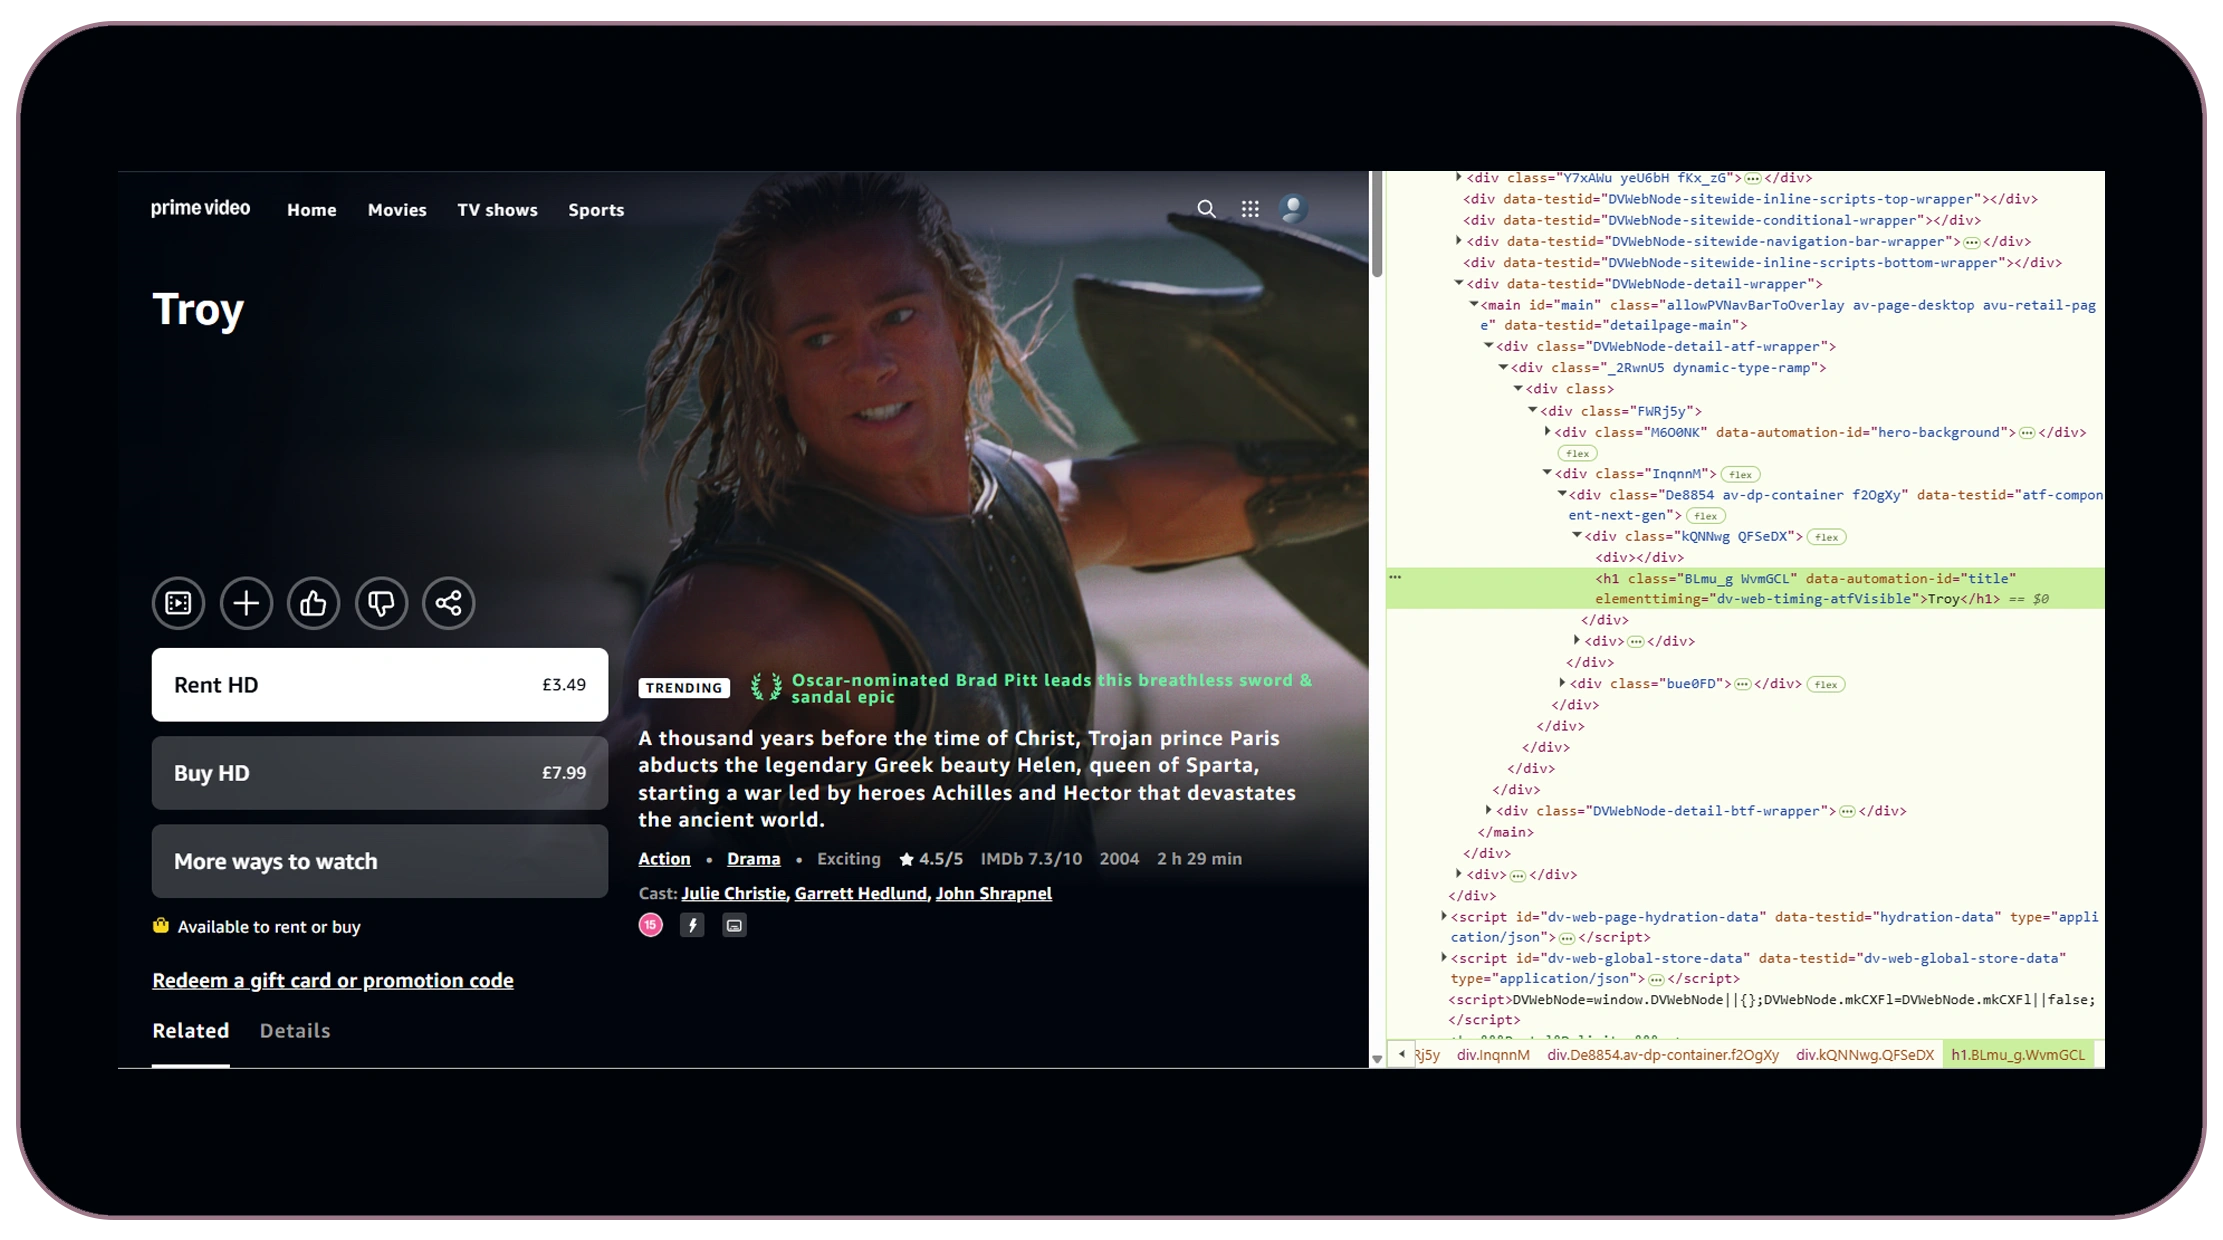Click the flex badge beside kQNNwg QFSeDX div
The image size is (2223, 1240).
(x=1827, y=537)
